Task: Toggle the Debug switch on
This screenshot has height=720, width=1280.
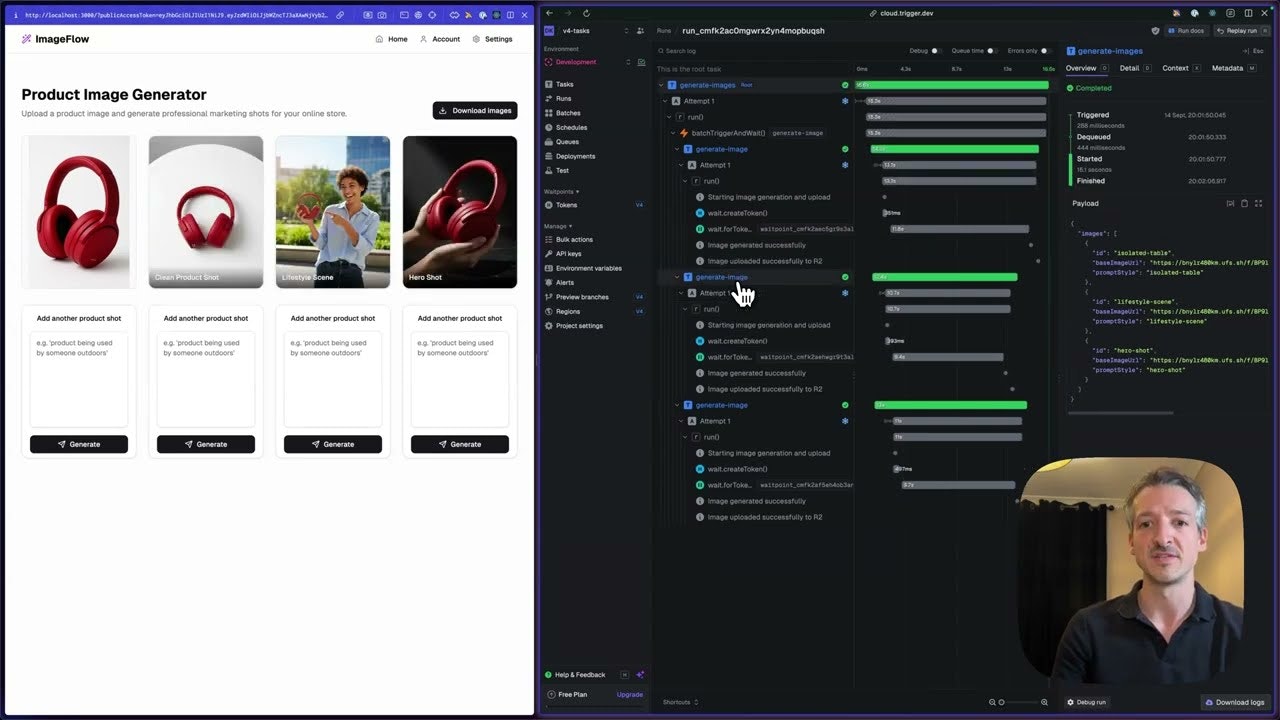Action: (x=936, y=51)
